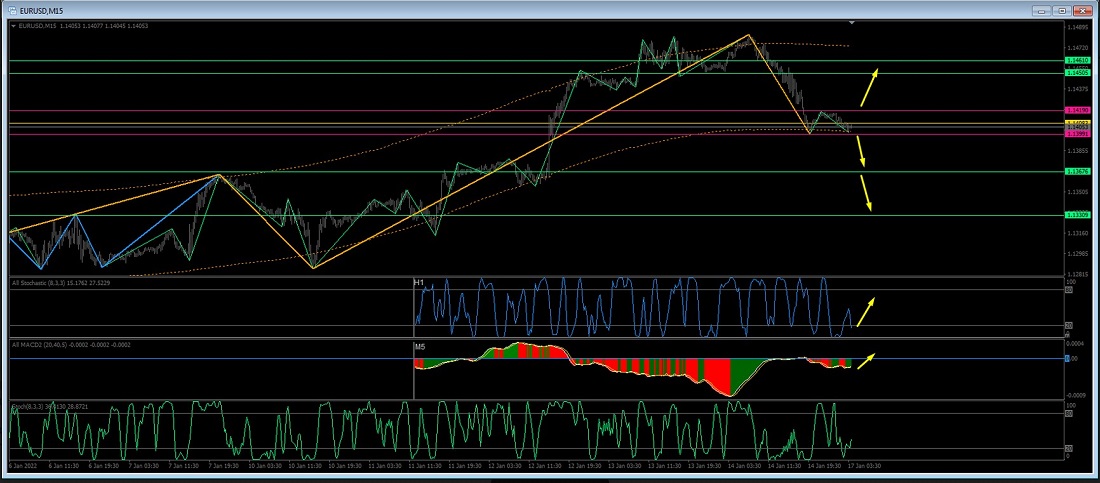Click the 1.13676 green price level tag
Image resolution: width=1100 pixels, height=483 pixels.
coord(1077,172)
